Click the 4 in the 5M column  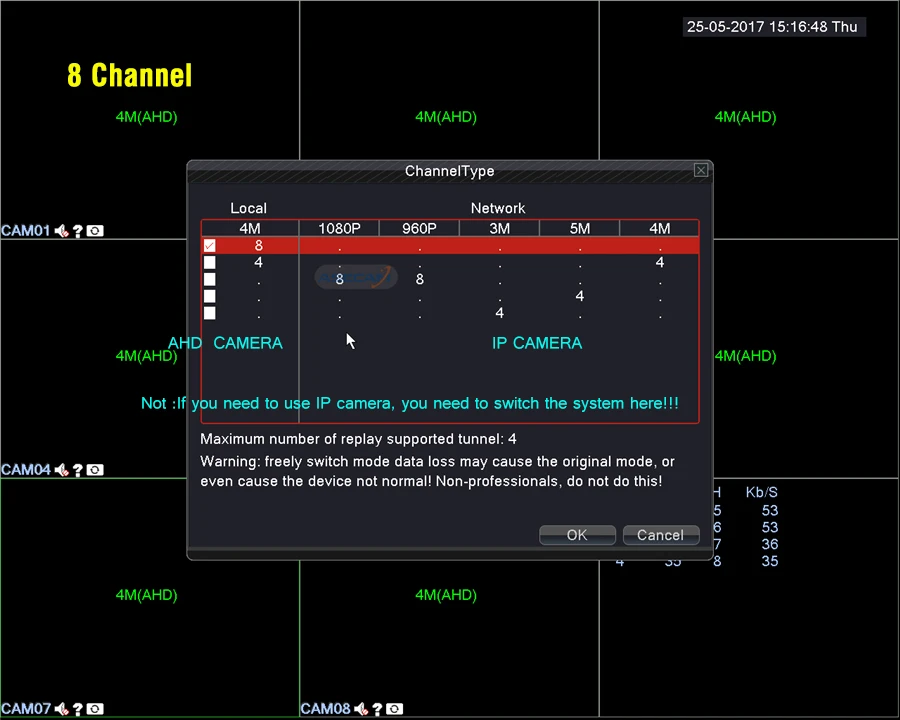point(580,296)
